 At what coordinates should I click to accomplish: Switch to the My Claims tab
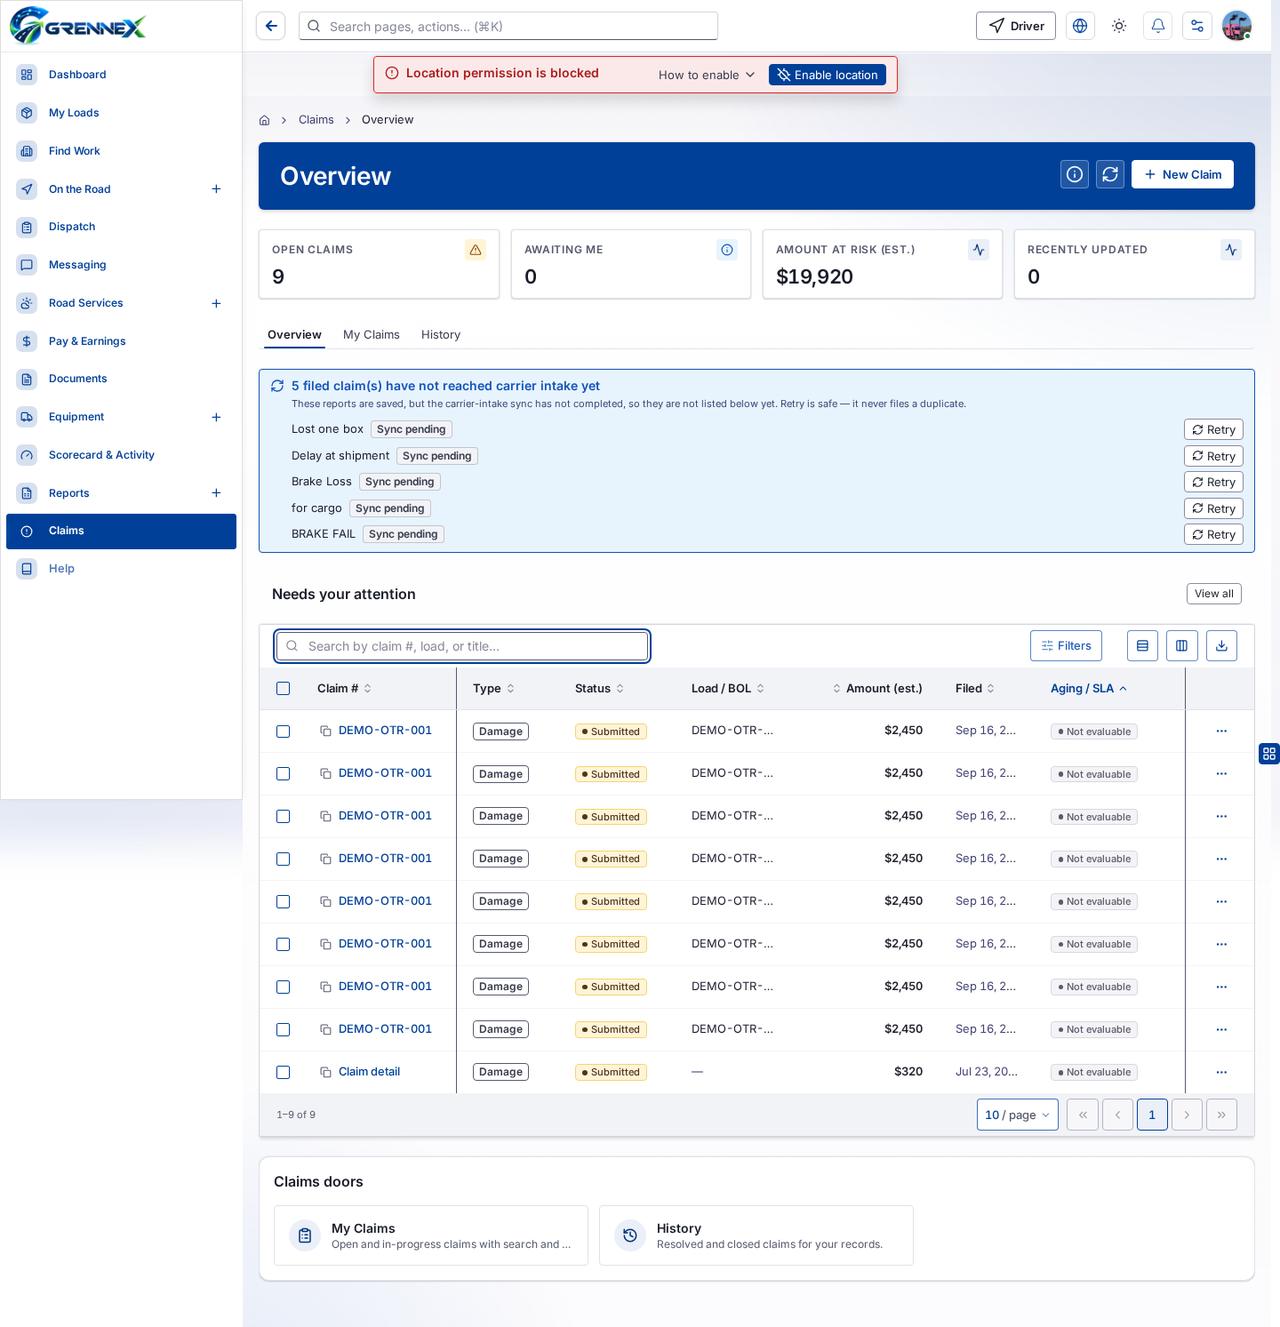coord(371,335)
